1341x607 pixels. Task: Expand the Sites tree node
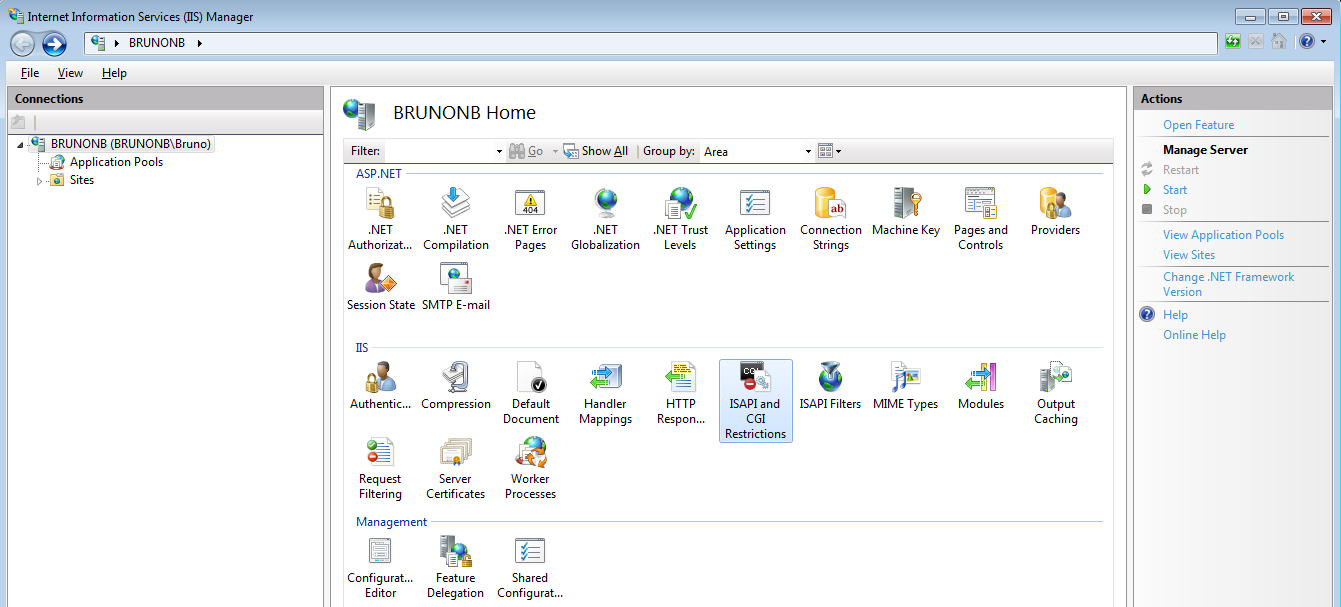40,181
